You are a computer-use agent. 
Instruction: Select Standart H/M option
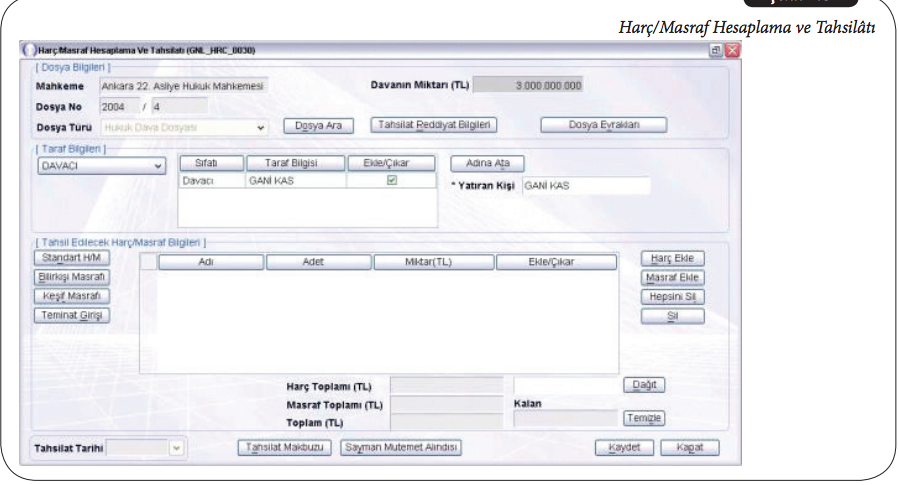click(x=70, y=259)
